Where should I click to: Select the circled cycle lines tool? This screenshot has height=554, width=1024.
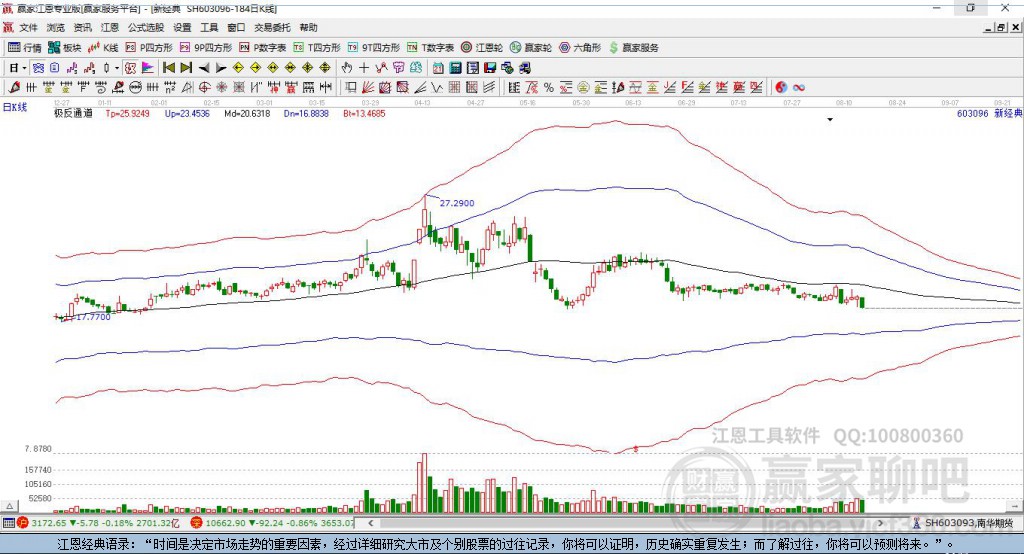pos(135,88)
